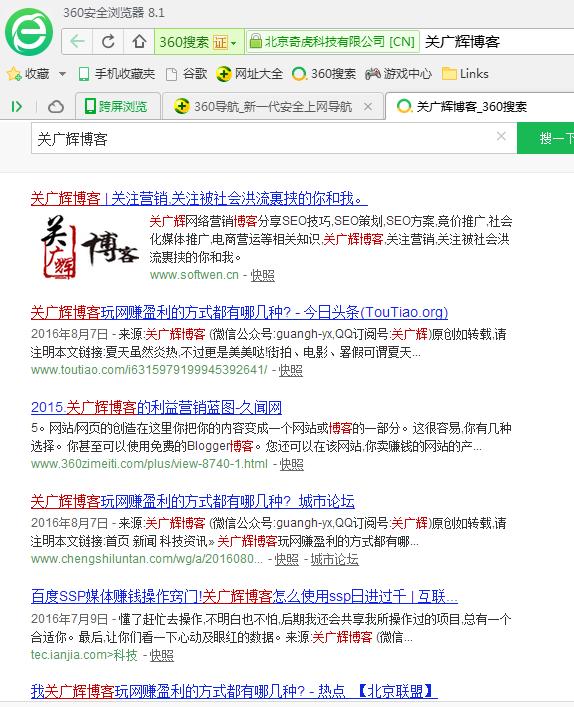Click the green 搜一下 search button
The image size is (574, 707).
[546, 138]
